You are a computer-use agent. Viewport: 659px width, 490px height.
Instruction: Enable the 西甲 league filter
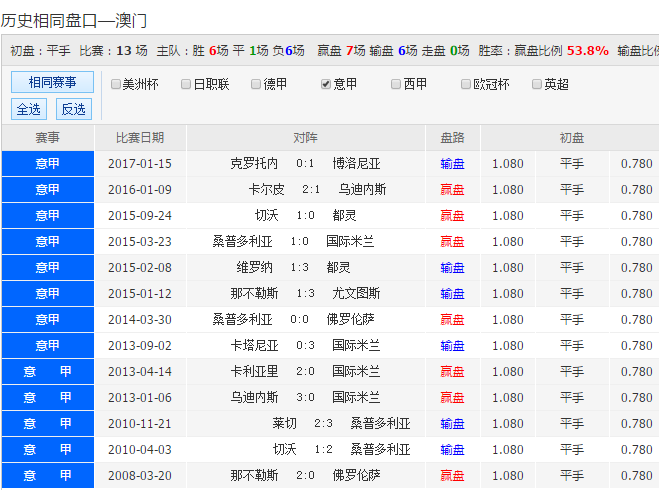(x=395, y=84)
